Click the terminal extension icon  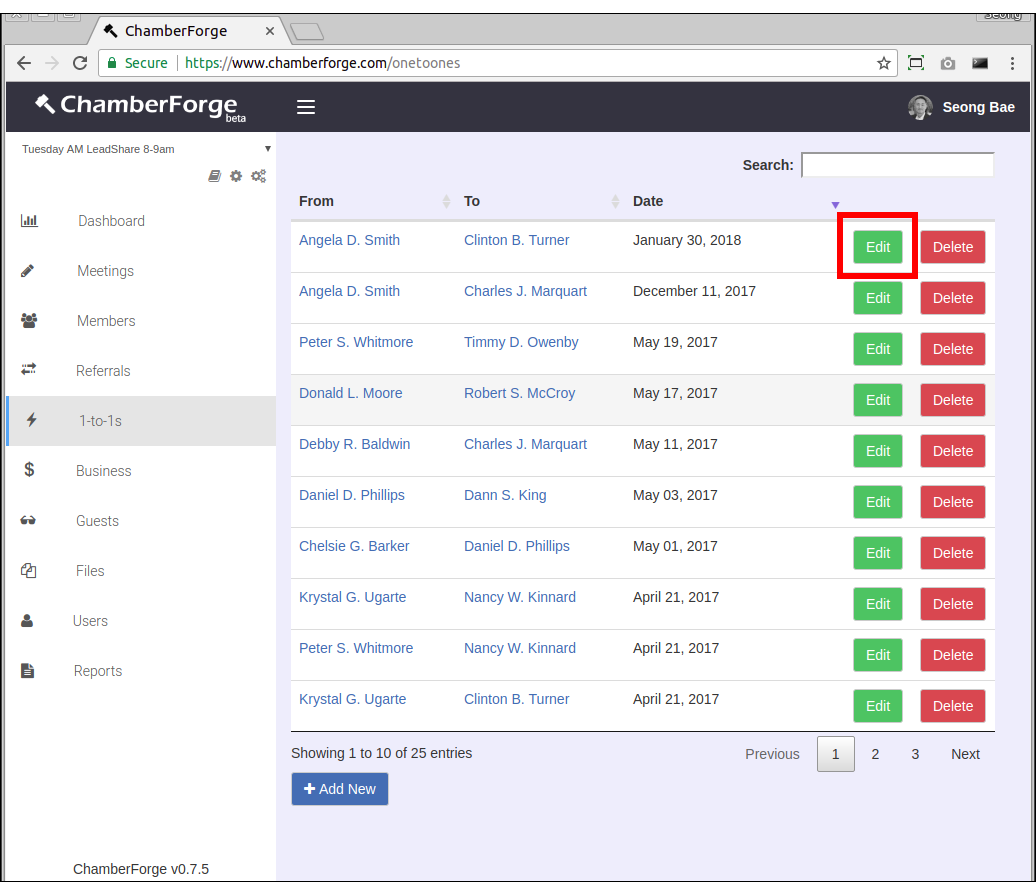pos(980,63)
